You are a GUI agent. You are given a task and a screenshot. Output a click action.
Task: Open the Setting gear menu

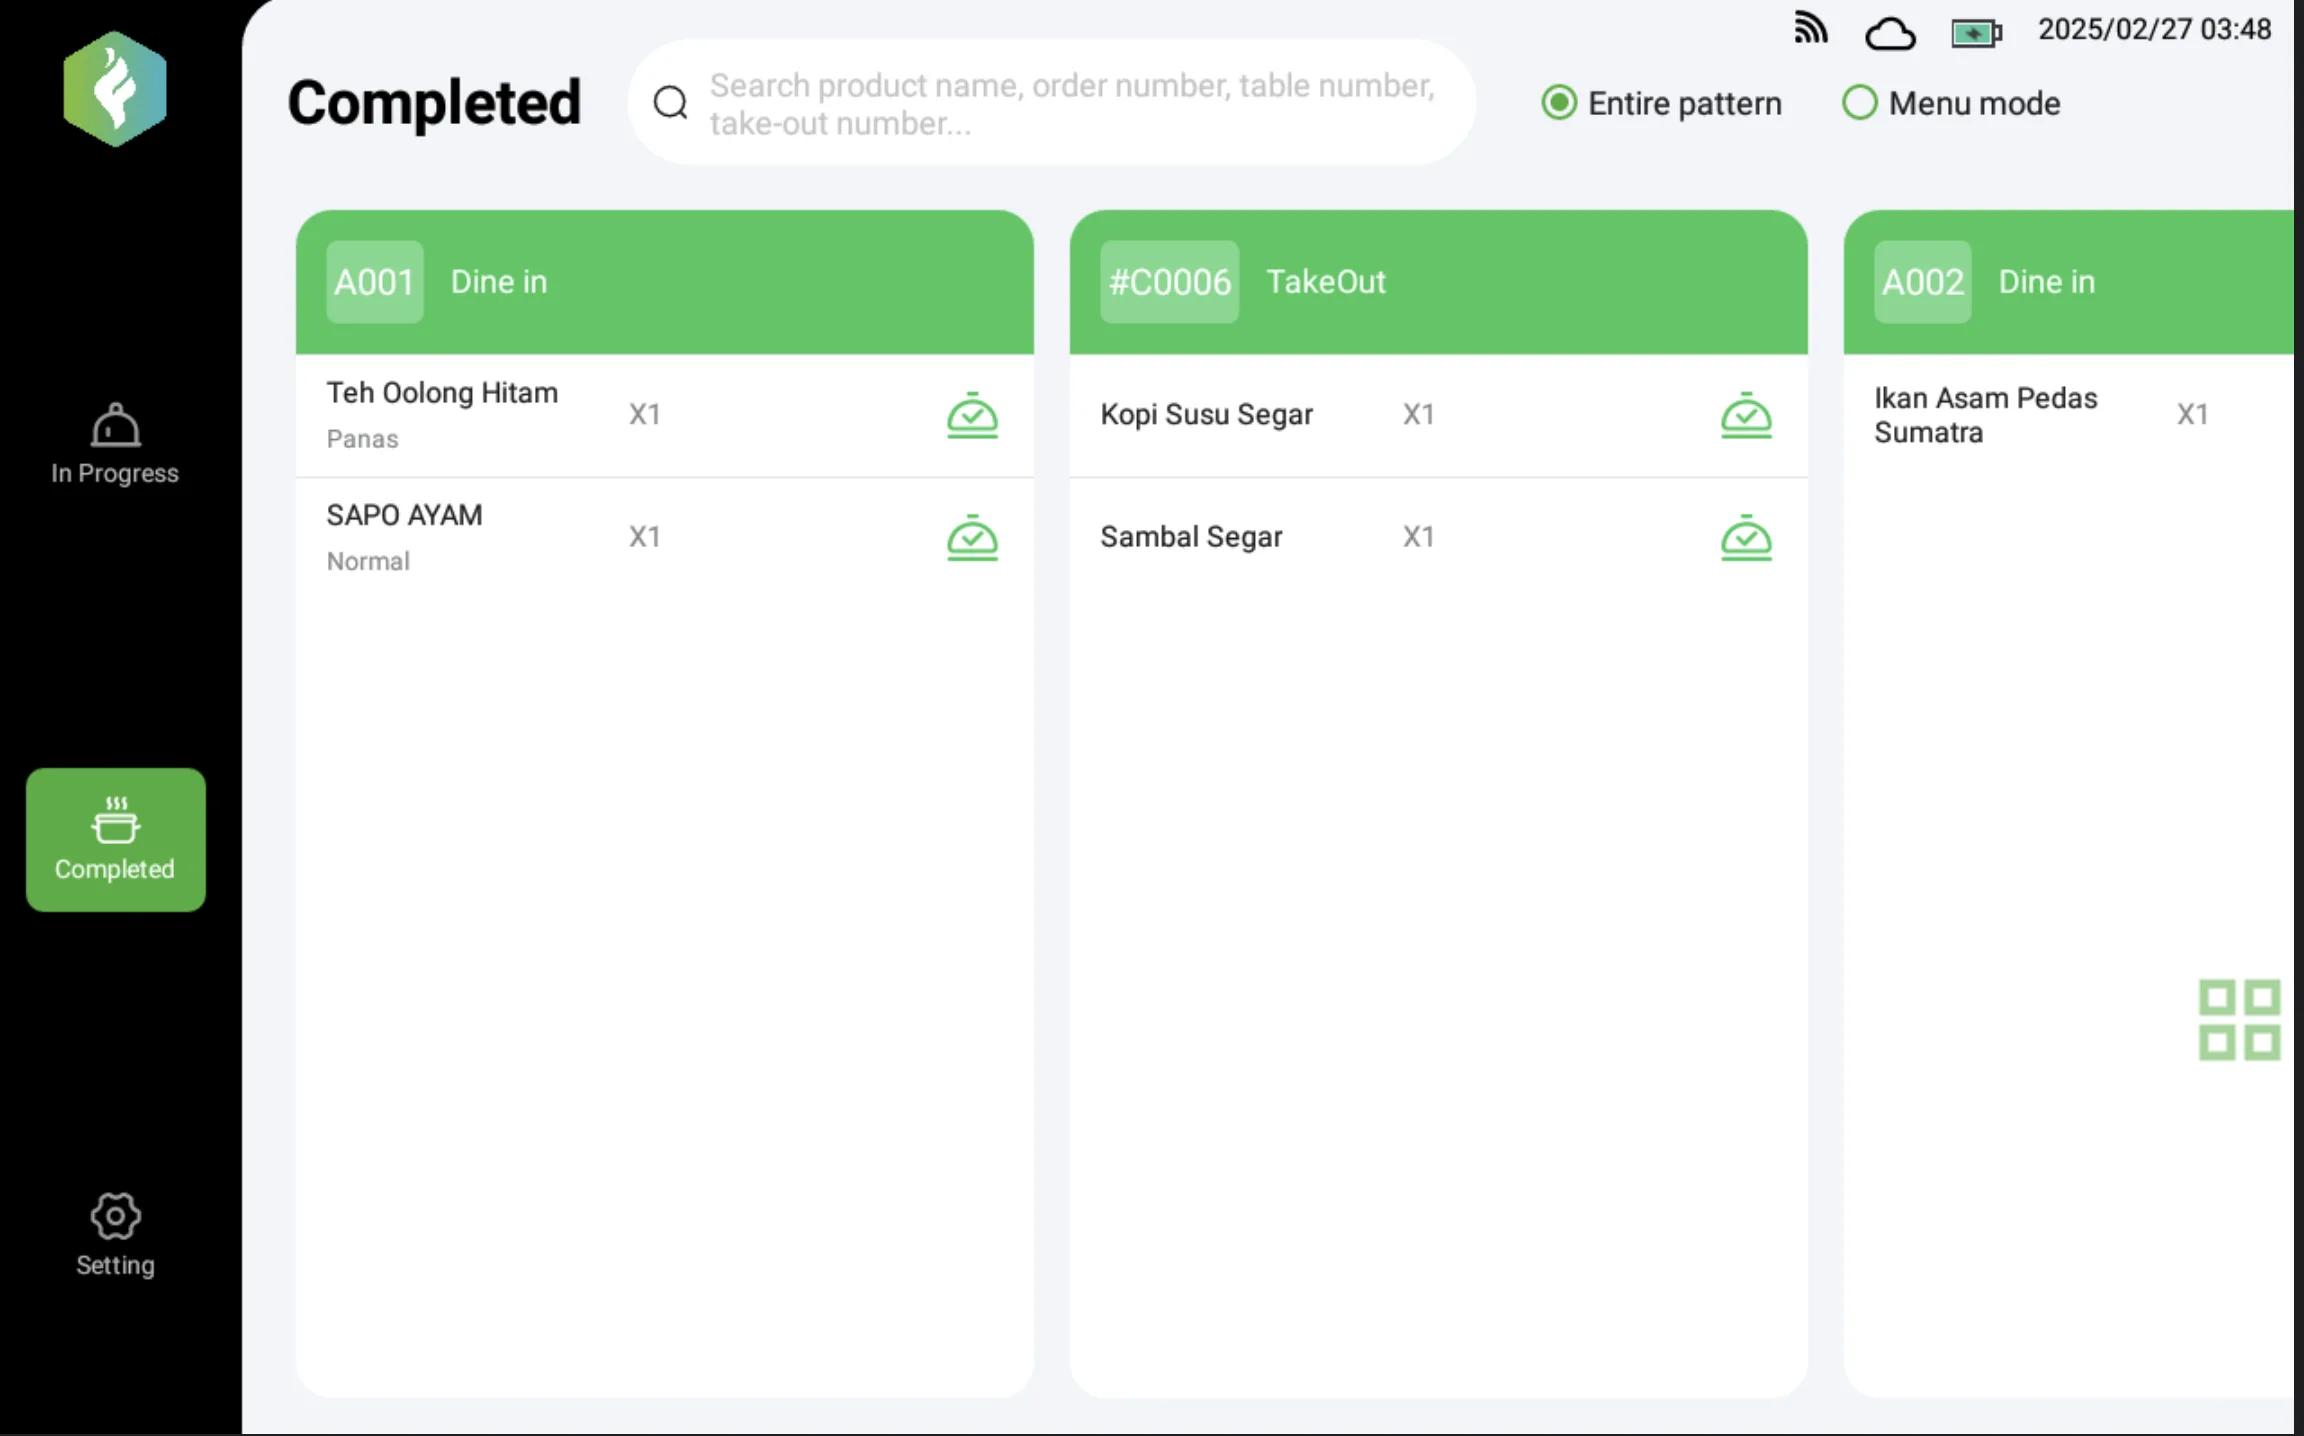[x=115, y=1235]
